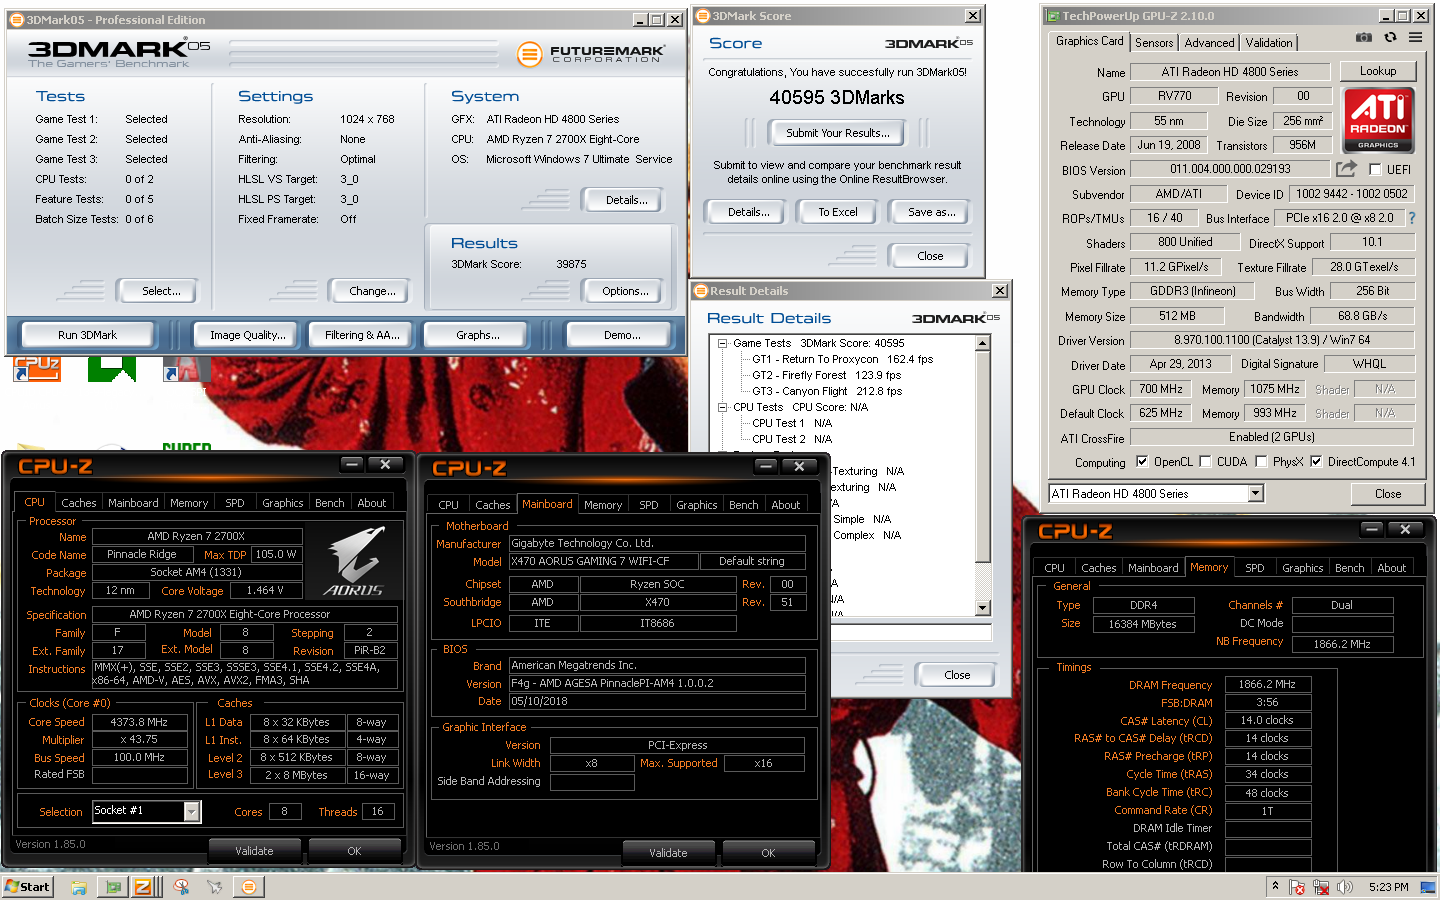Image resolution: width=1440 pixels, height=900 pixels.
Task: Switch to the Validation tab in GPU-Z
Action: (1269, 43)
